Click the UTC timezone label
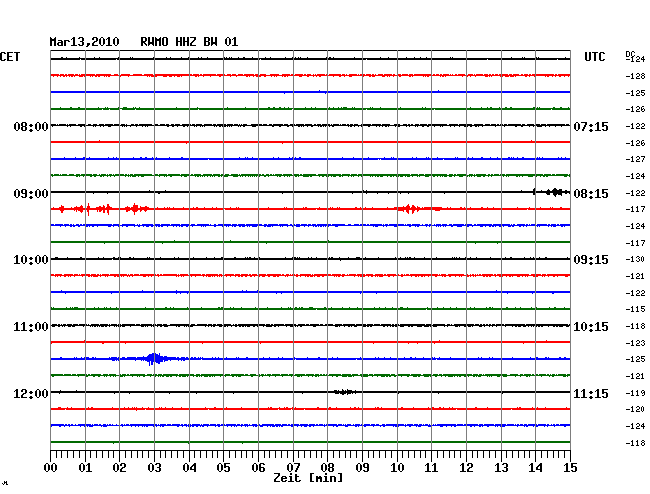The image size is (650, 494). pyautogui.click(x=595, y=57)
